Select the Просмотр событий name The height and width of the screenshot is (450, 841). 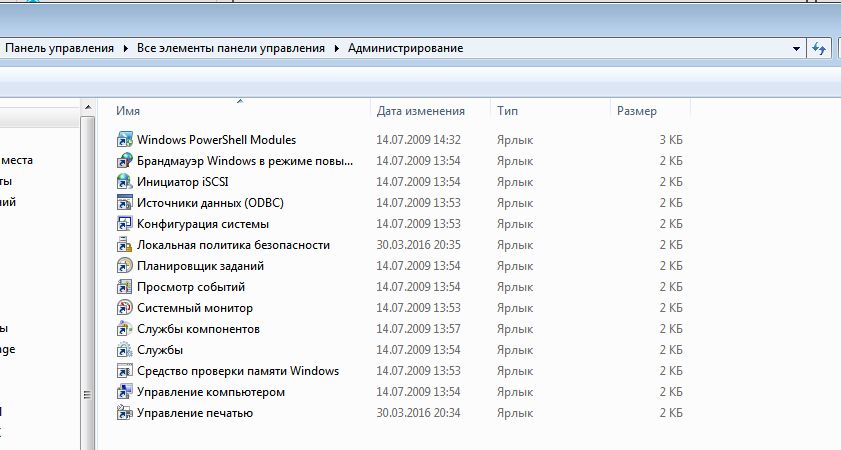(x=191, y=287)
